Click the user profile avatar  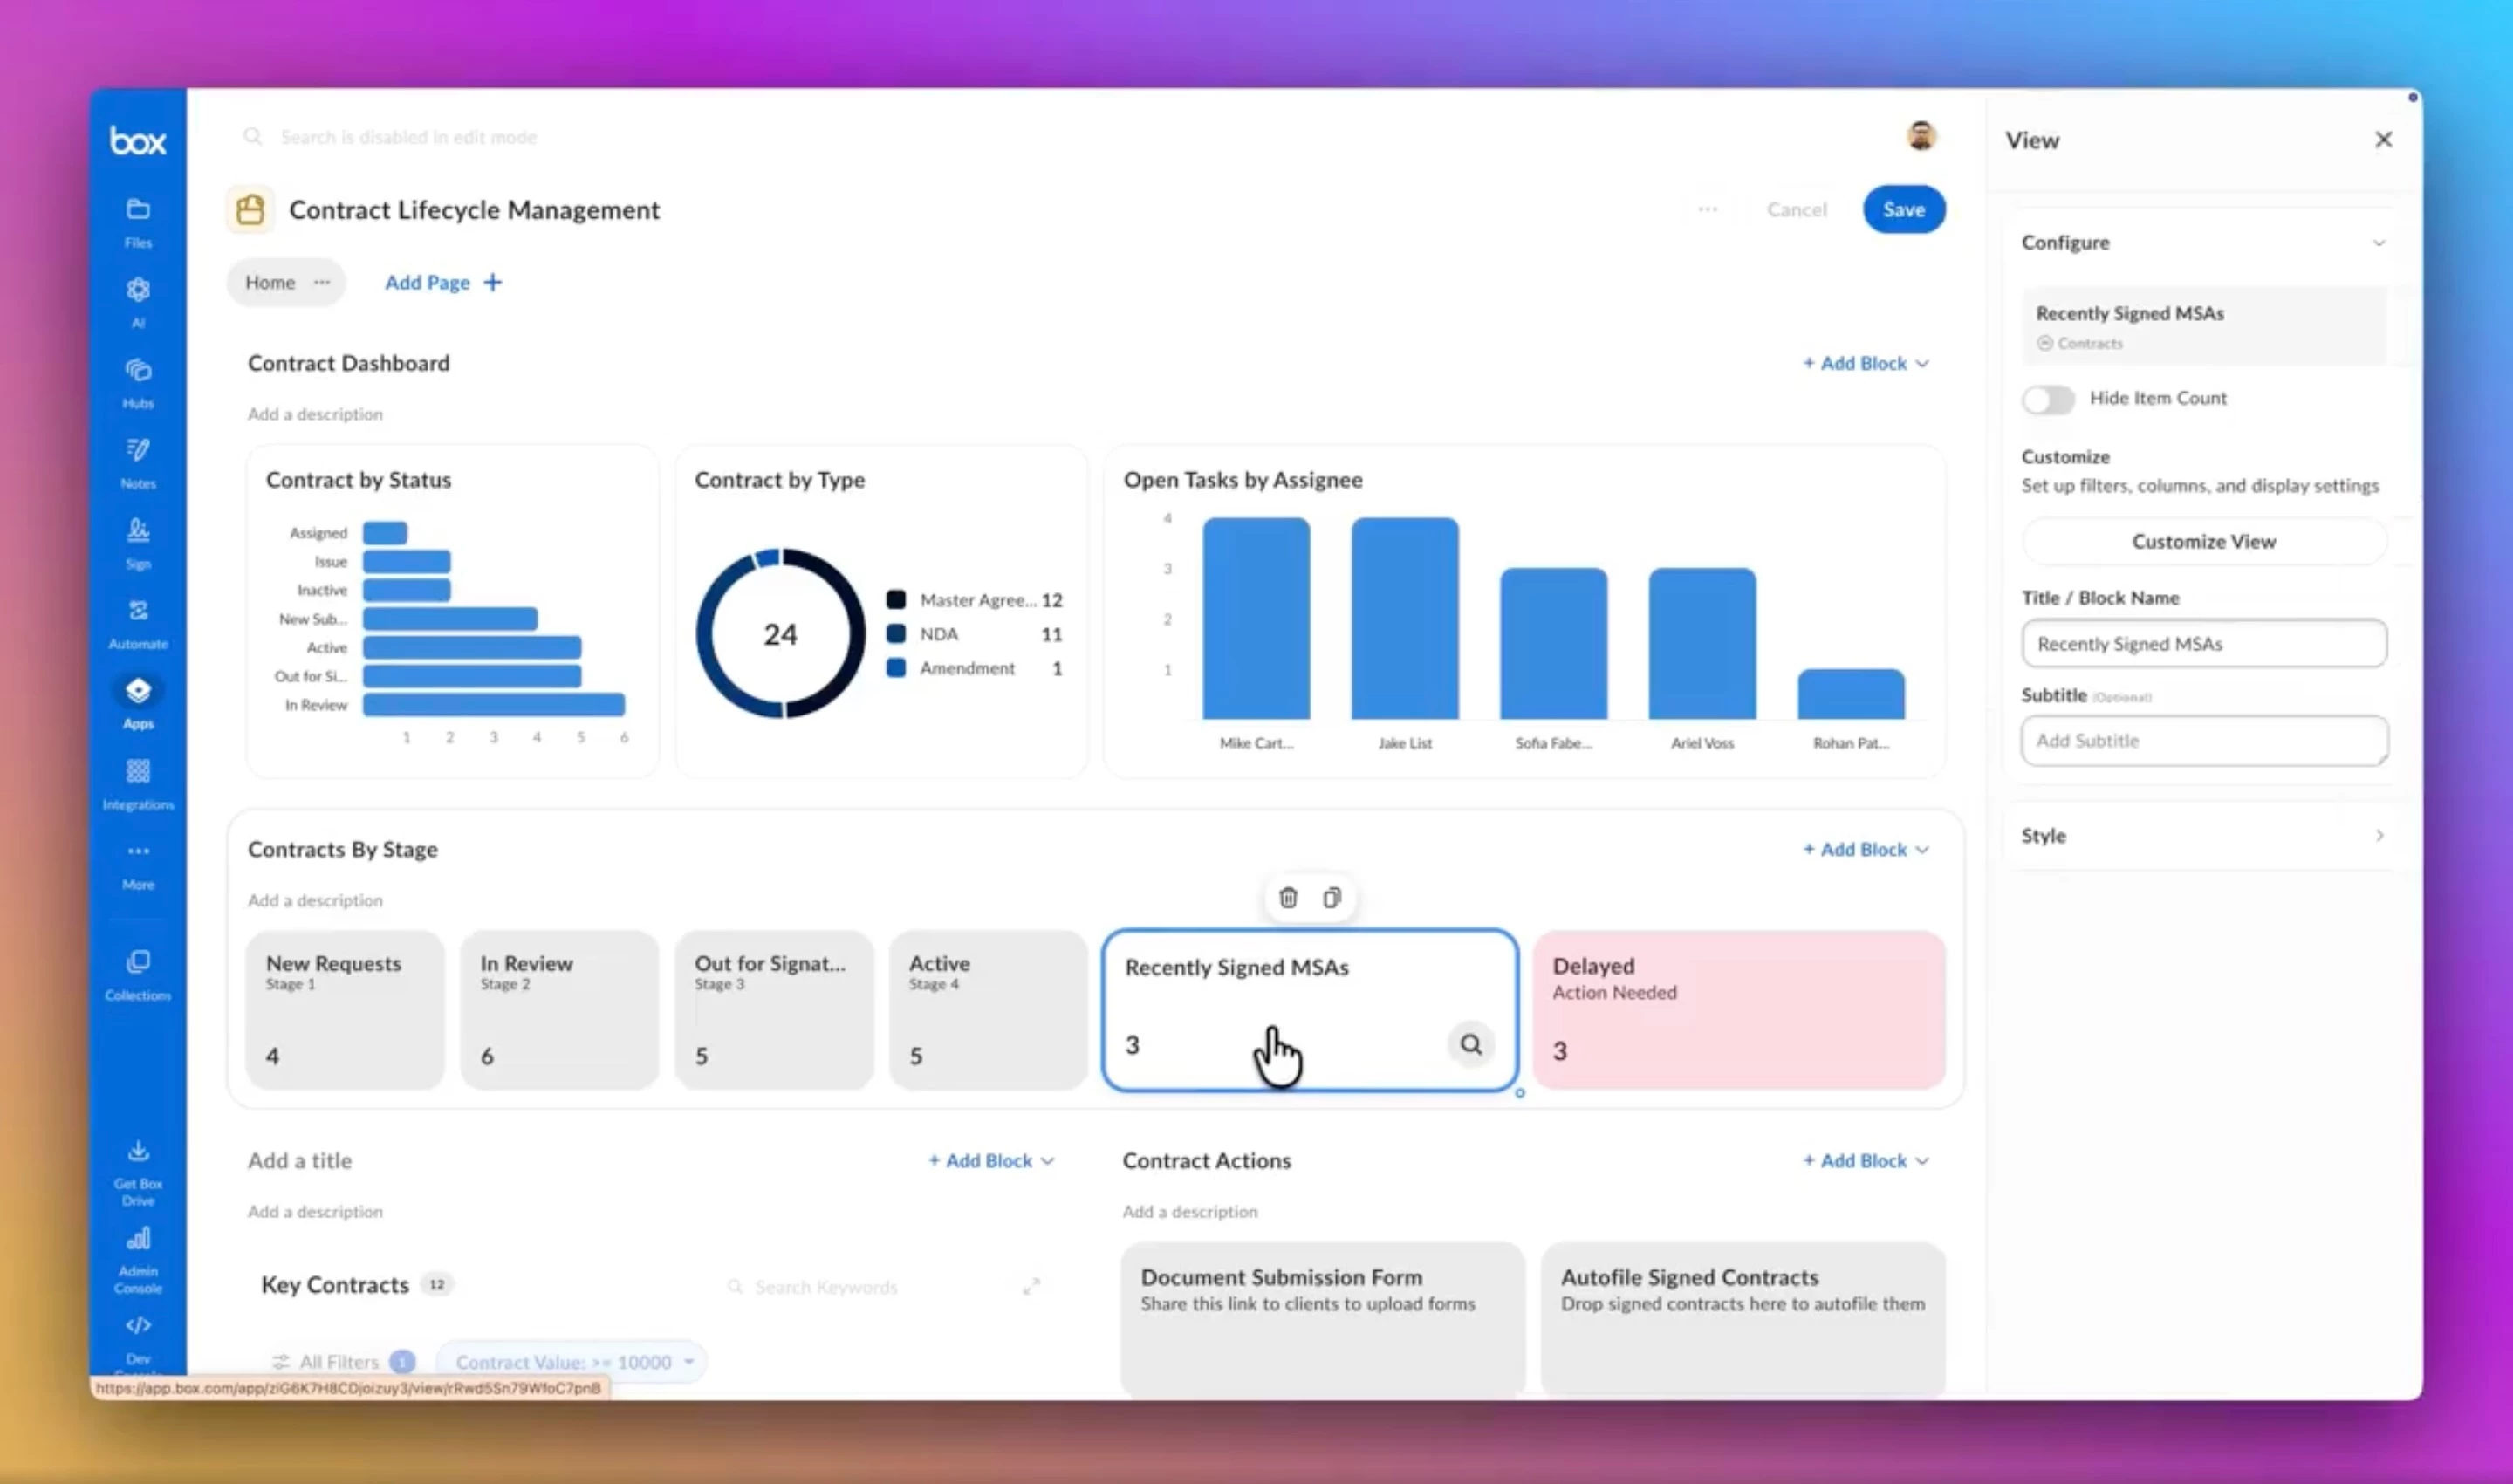[x=1921, y=136]
